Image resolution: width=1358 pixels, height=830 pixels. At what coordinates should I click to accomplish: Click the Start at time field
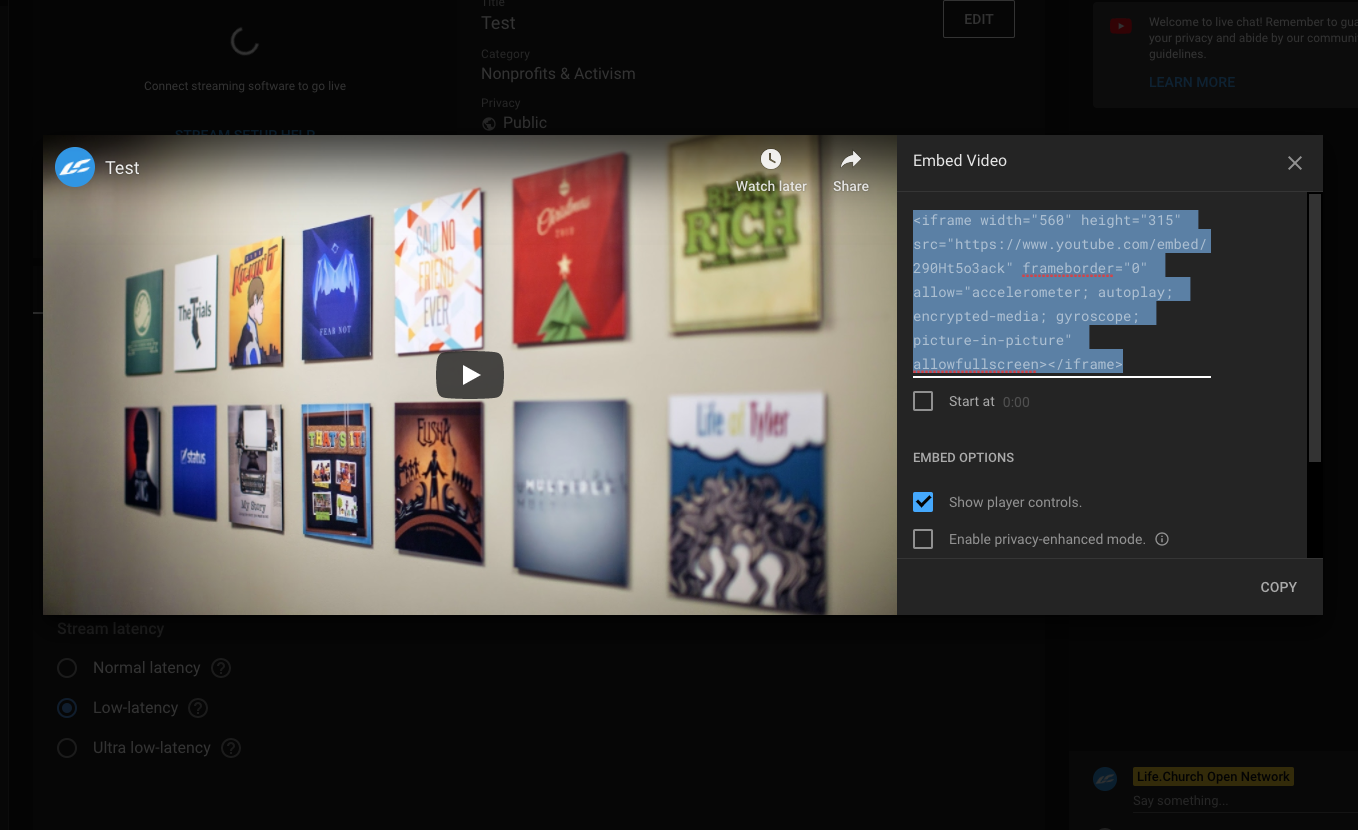point(1016,402)
